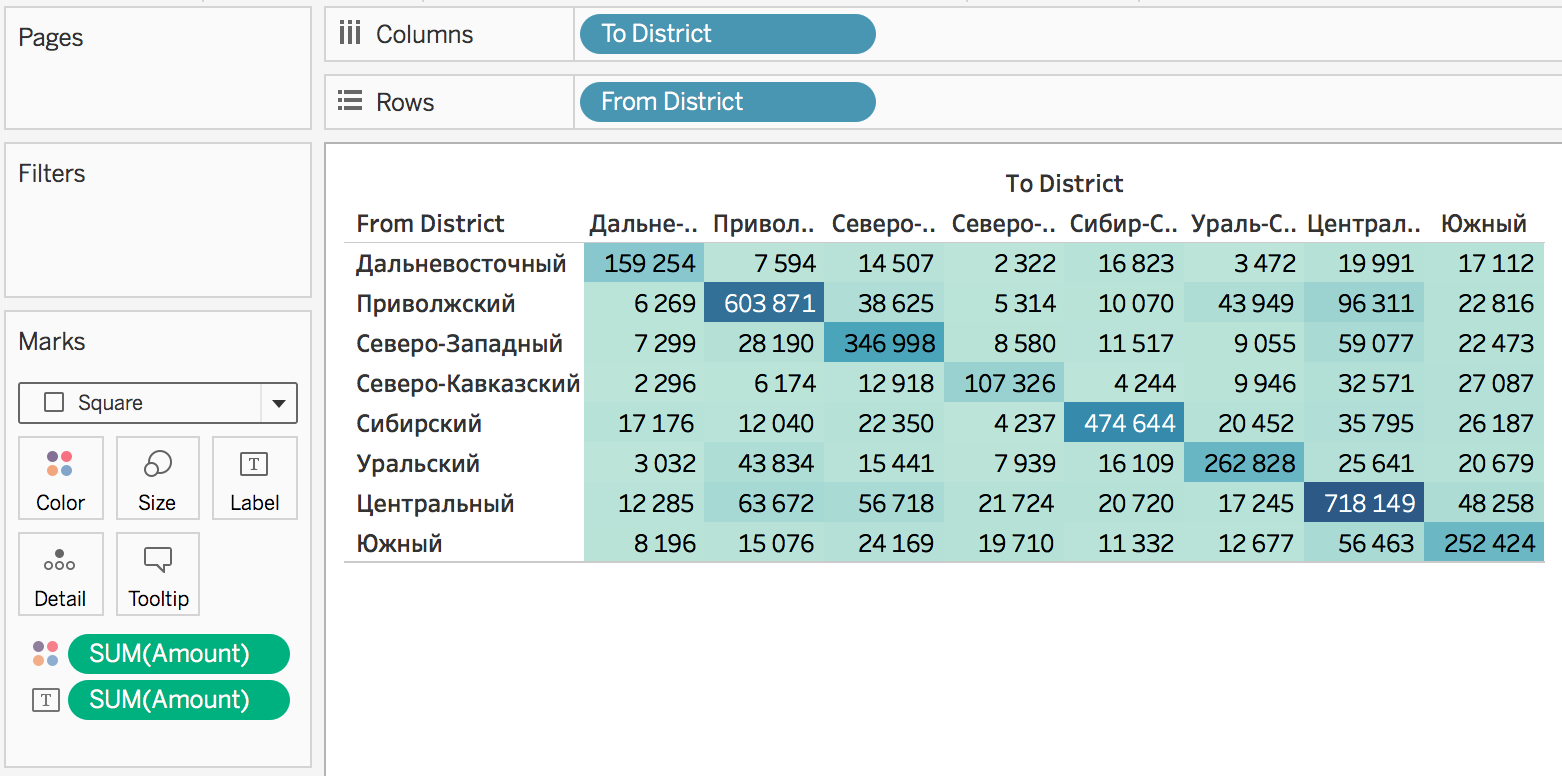Click the SUM(Amount) label pill
1562x776 pixels.
click(x=178, y=700)
